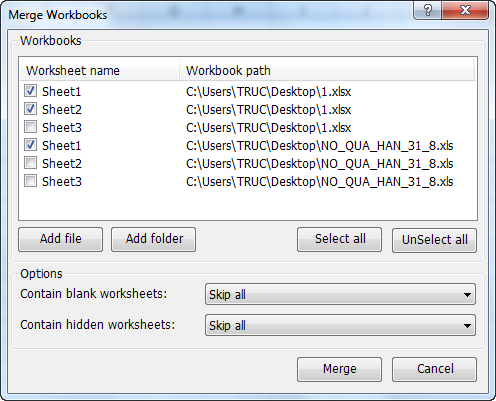Close the Merge Workbooks dialog

tap(465, 10)
